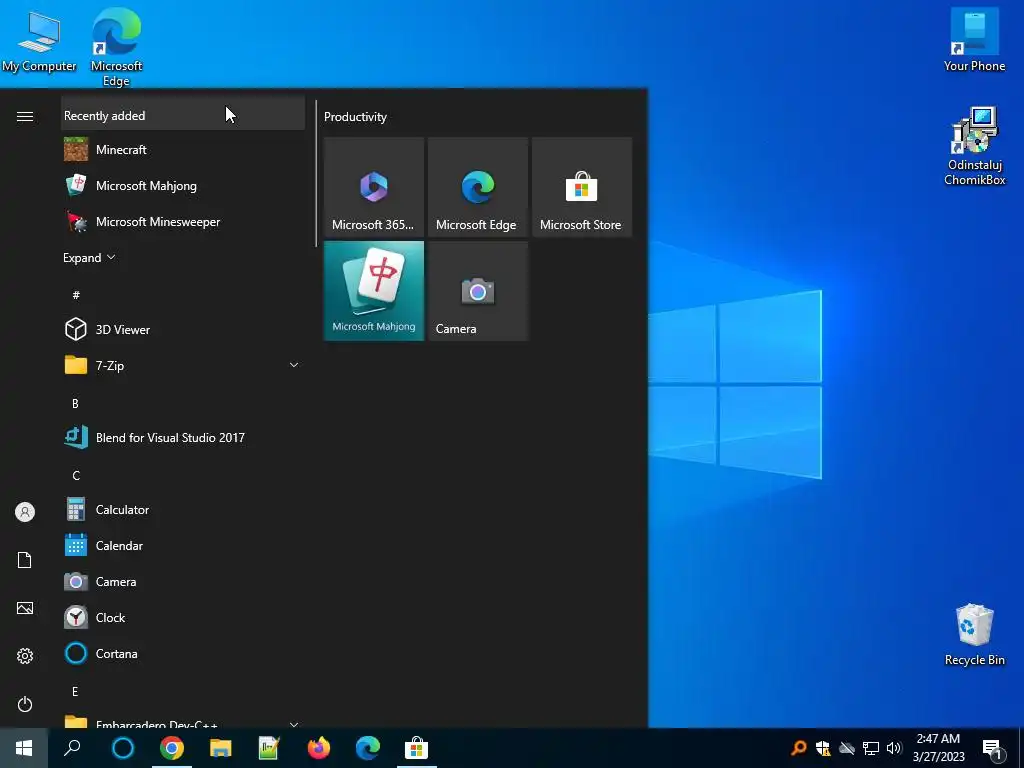Click the E letter header in the app list
The height and width of the screenshot is (768, 1024).
[75, 691]
